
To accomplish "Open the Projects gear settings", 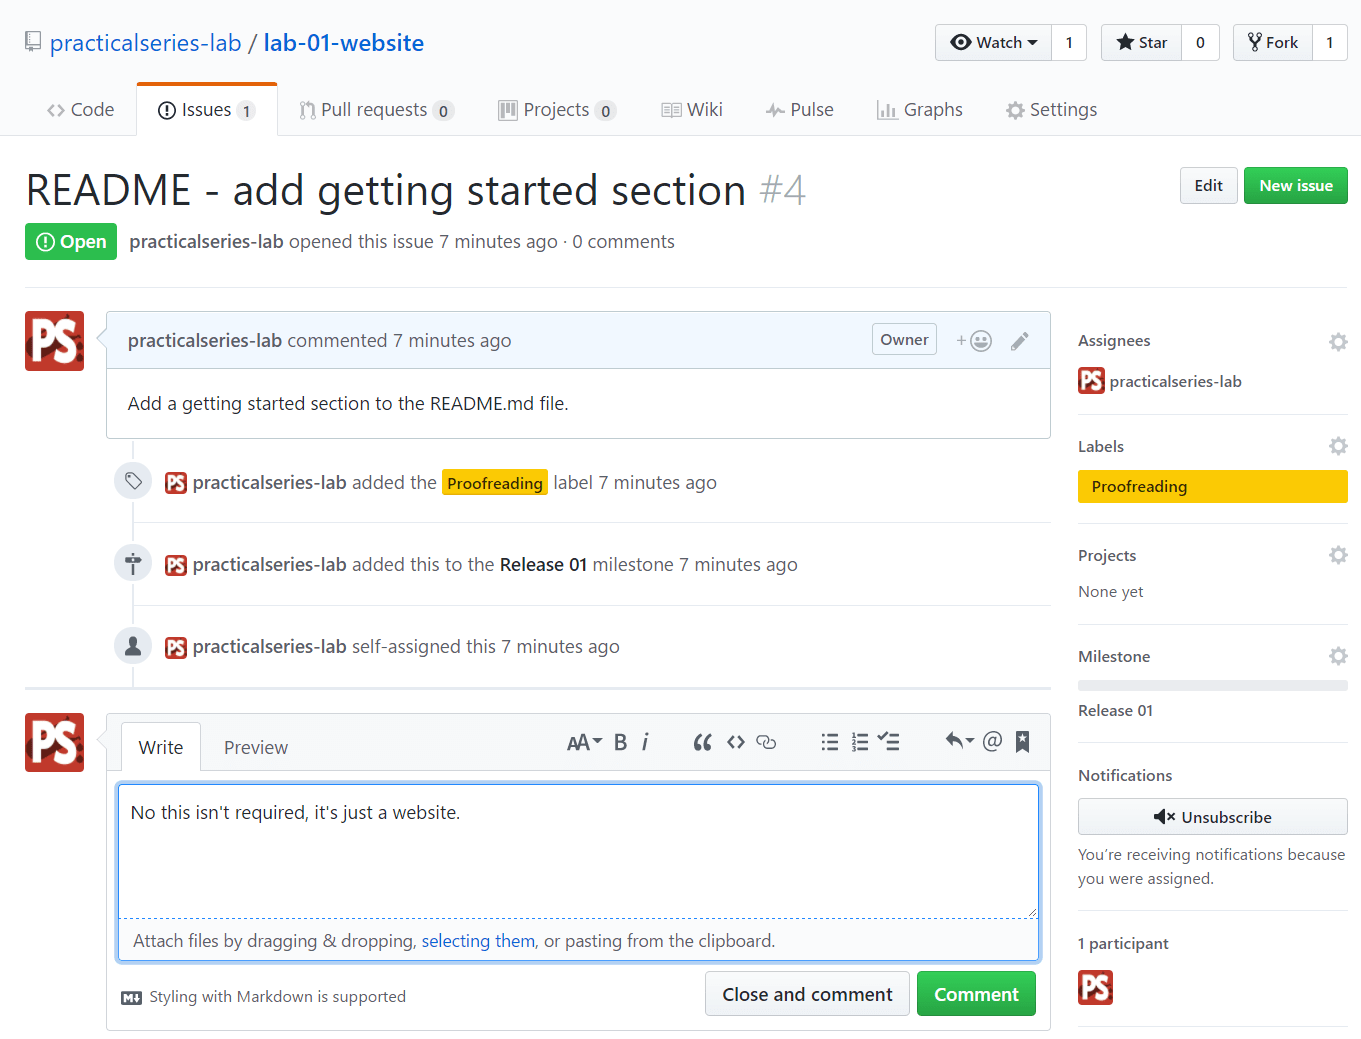I will click(1338, 555).
